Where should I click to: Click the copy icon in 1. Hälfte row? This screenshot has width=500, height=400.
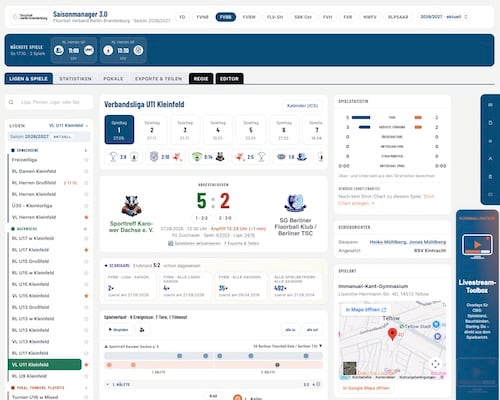tap(318, 384)
